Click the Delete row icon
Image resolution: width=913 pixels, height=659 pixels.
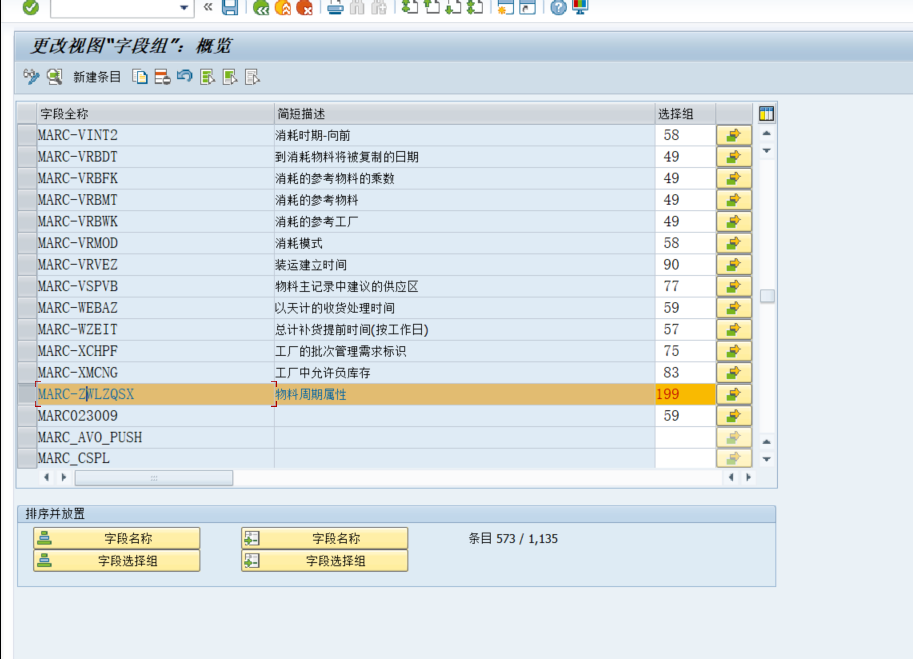click(x=162, y=76)
